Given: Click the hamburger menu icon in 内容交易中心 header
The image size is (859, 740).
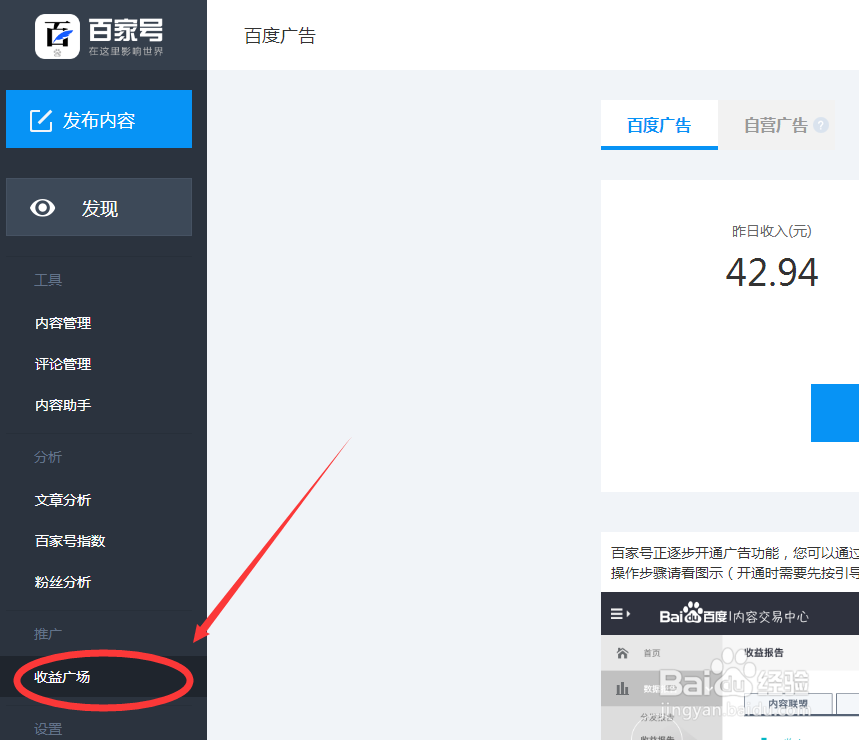Looking at the screenshot, I should pos(617,613).
